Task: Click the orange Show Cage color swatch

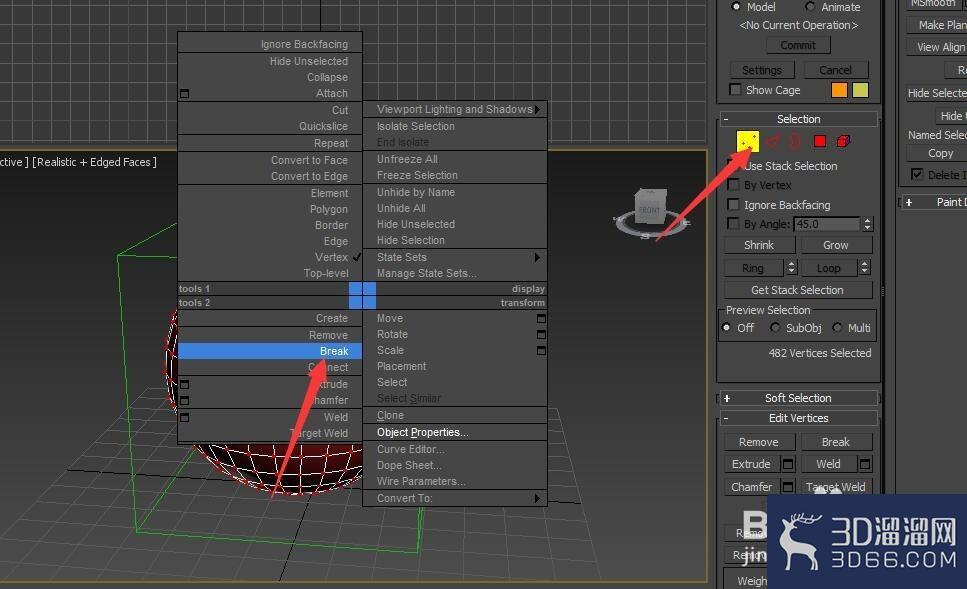Action: coord(838,89)
